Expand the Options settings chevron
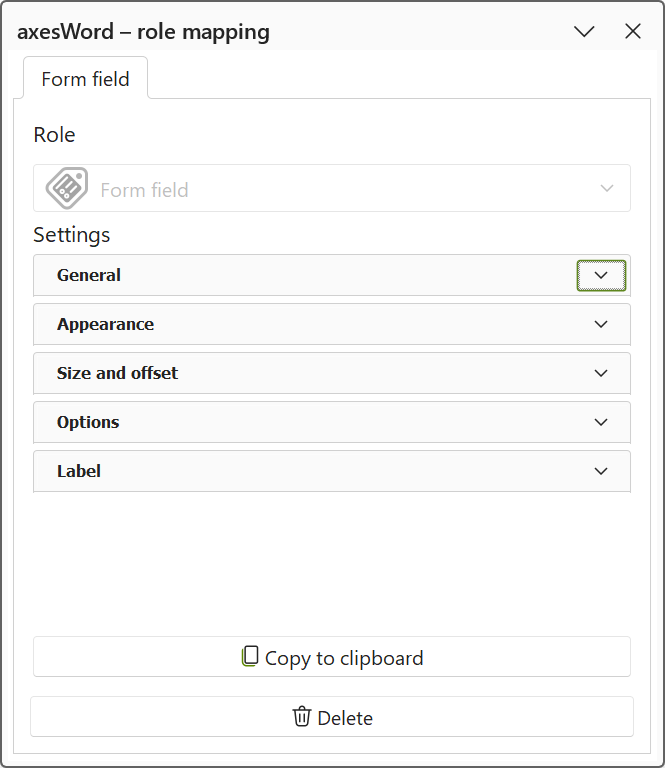 601,422
